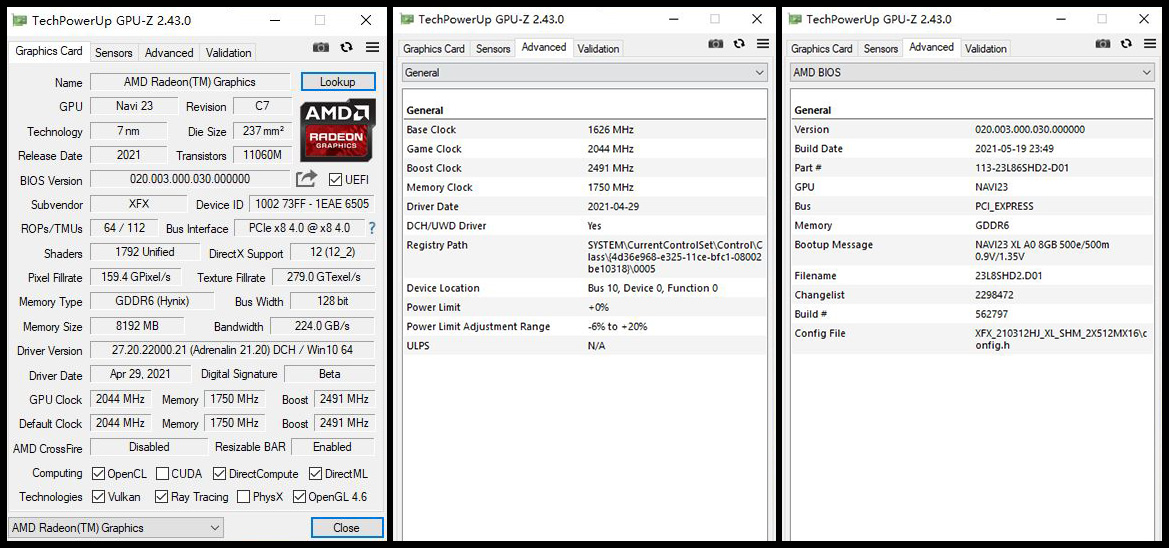
Task: Click the refresh icon in the right window
Action: tap(1127, 43)
